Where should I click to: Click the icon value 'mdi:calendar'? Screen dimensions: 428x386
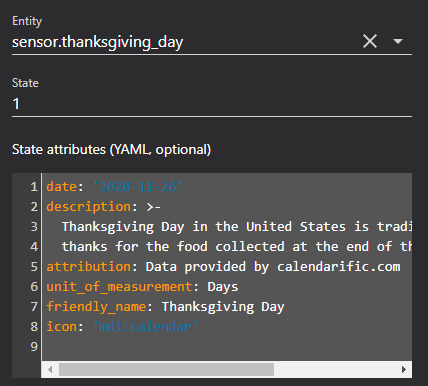(x=146, y=327)
